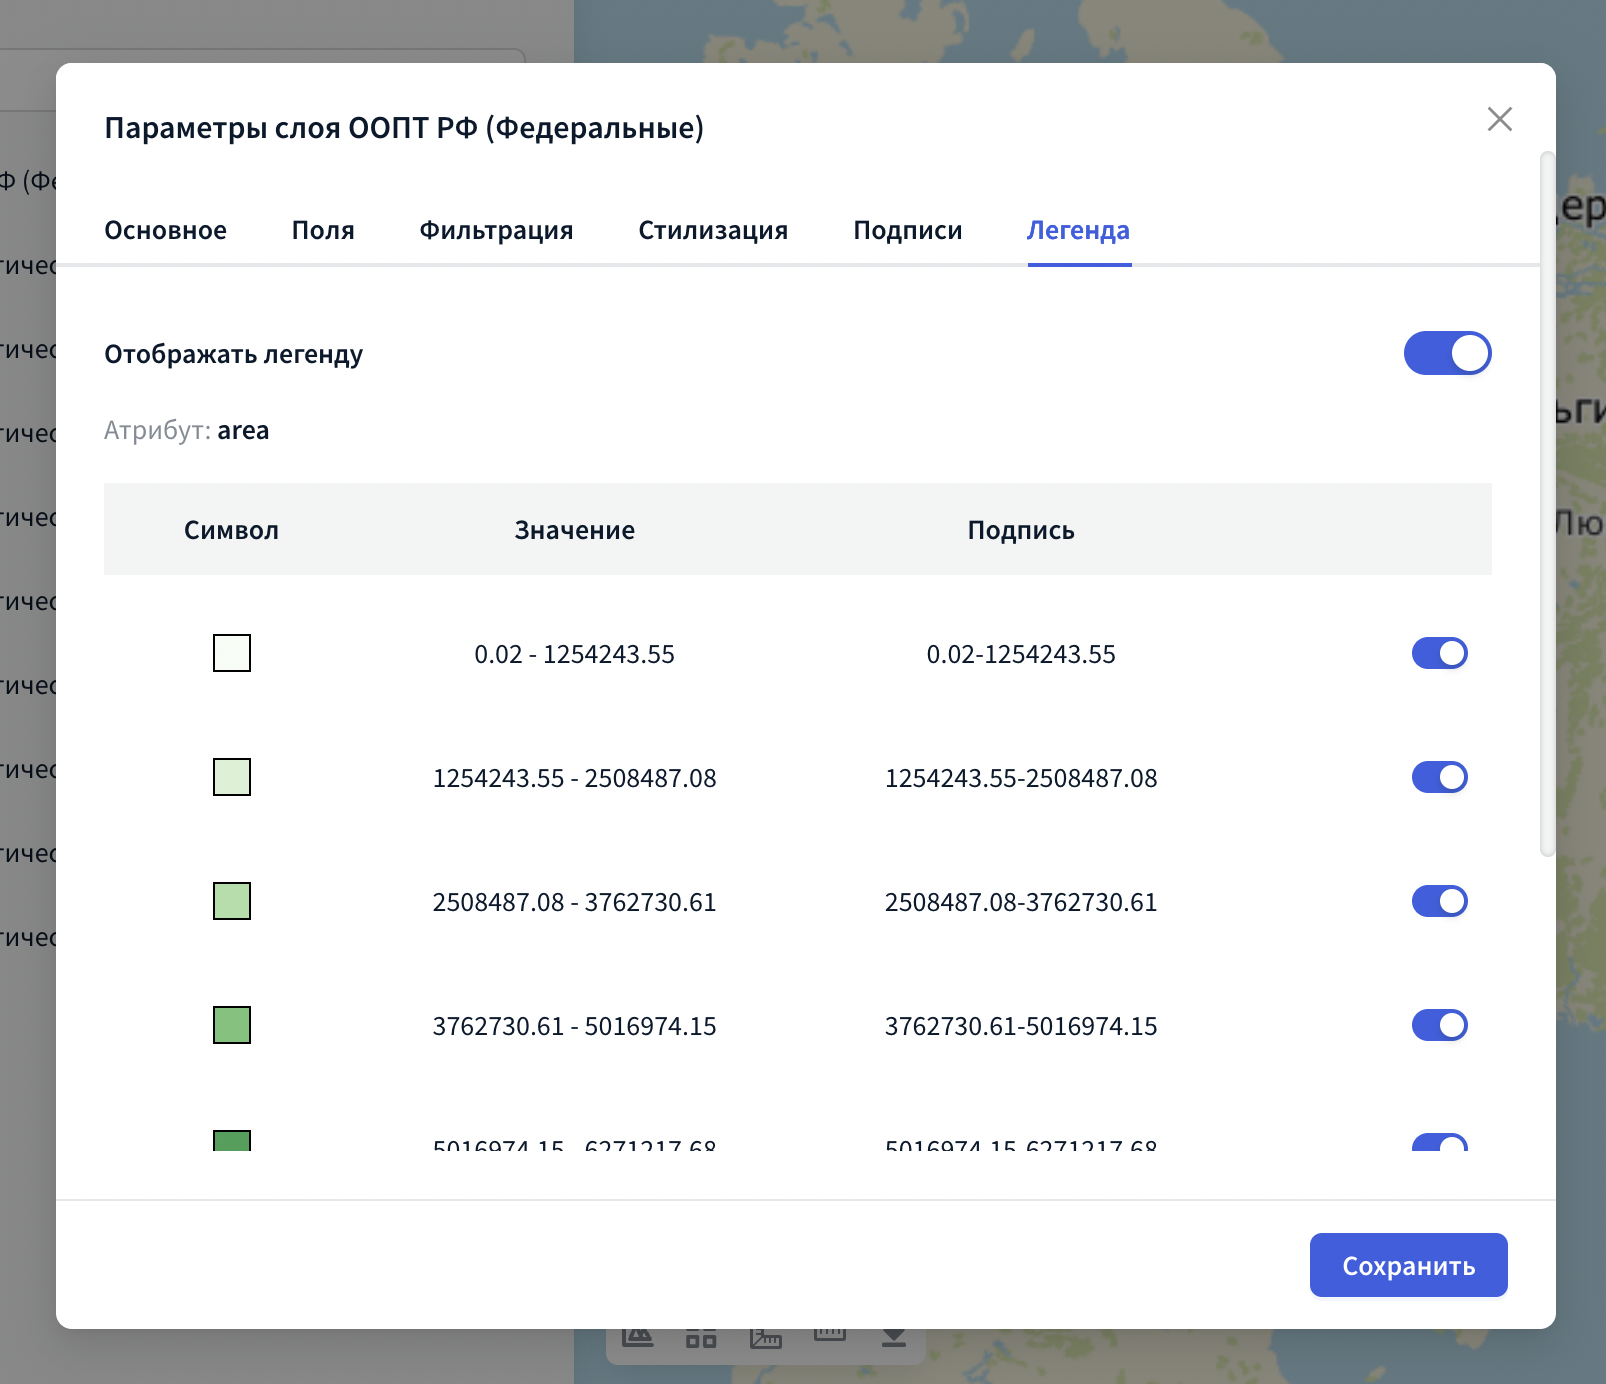Toggle the 3762730.61 - 5016974.15 row visibility
This screenshot has height=1384, width=1606.
click(1439, 1026)
